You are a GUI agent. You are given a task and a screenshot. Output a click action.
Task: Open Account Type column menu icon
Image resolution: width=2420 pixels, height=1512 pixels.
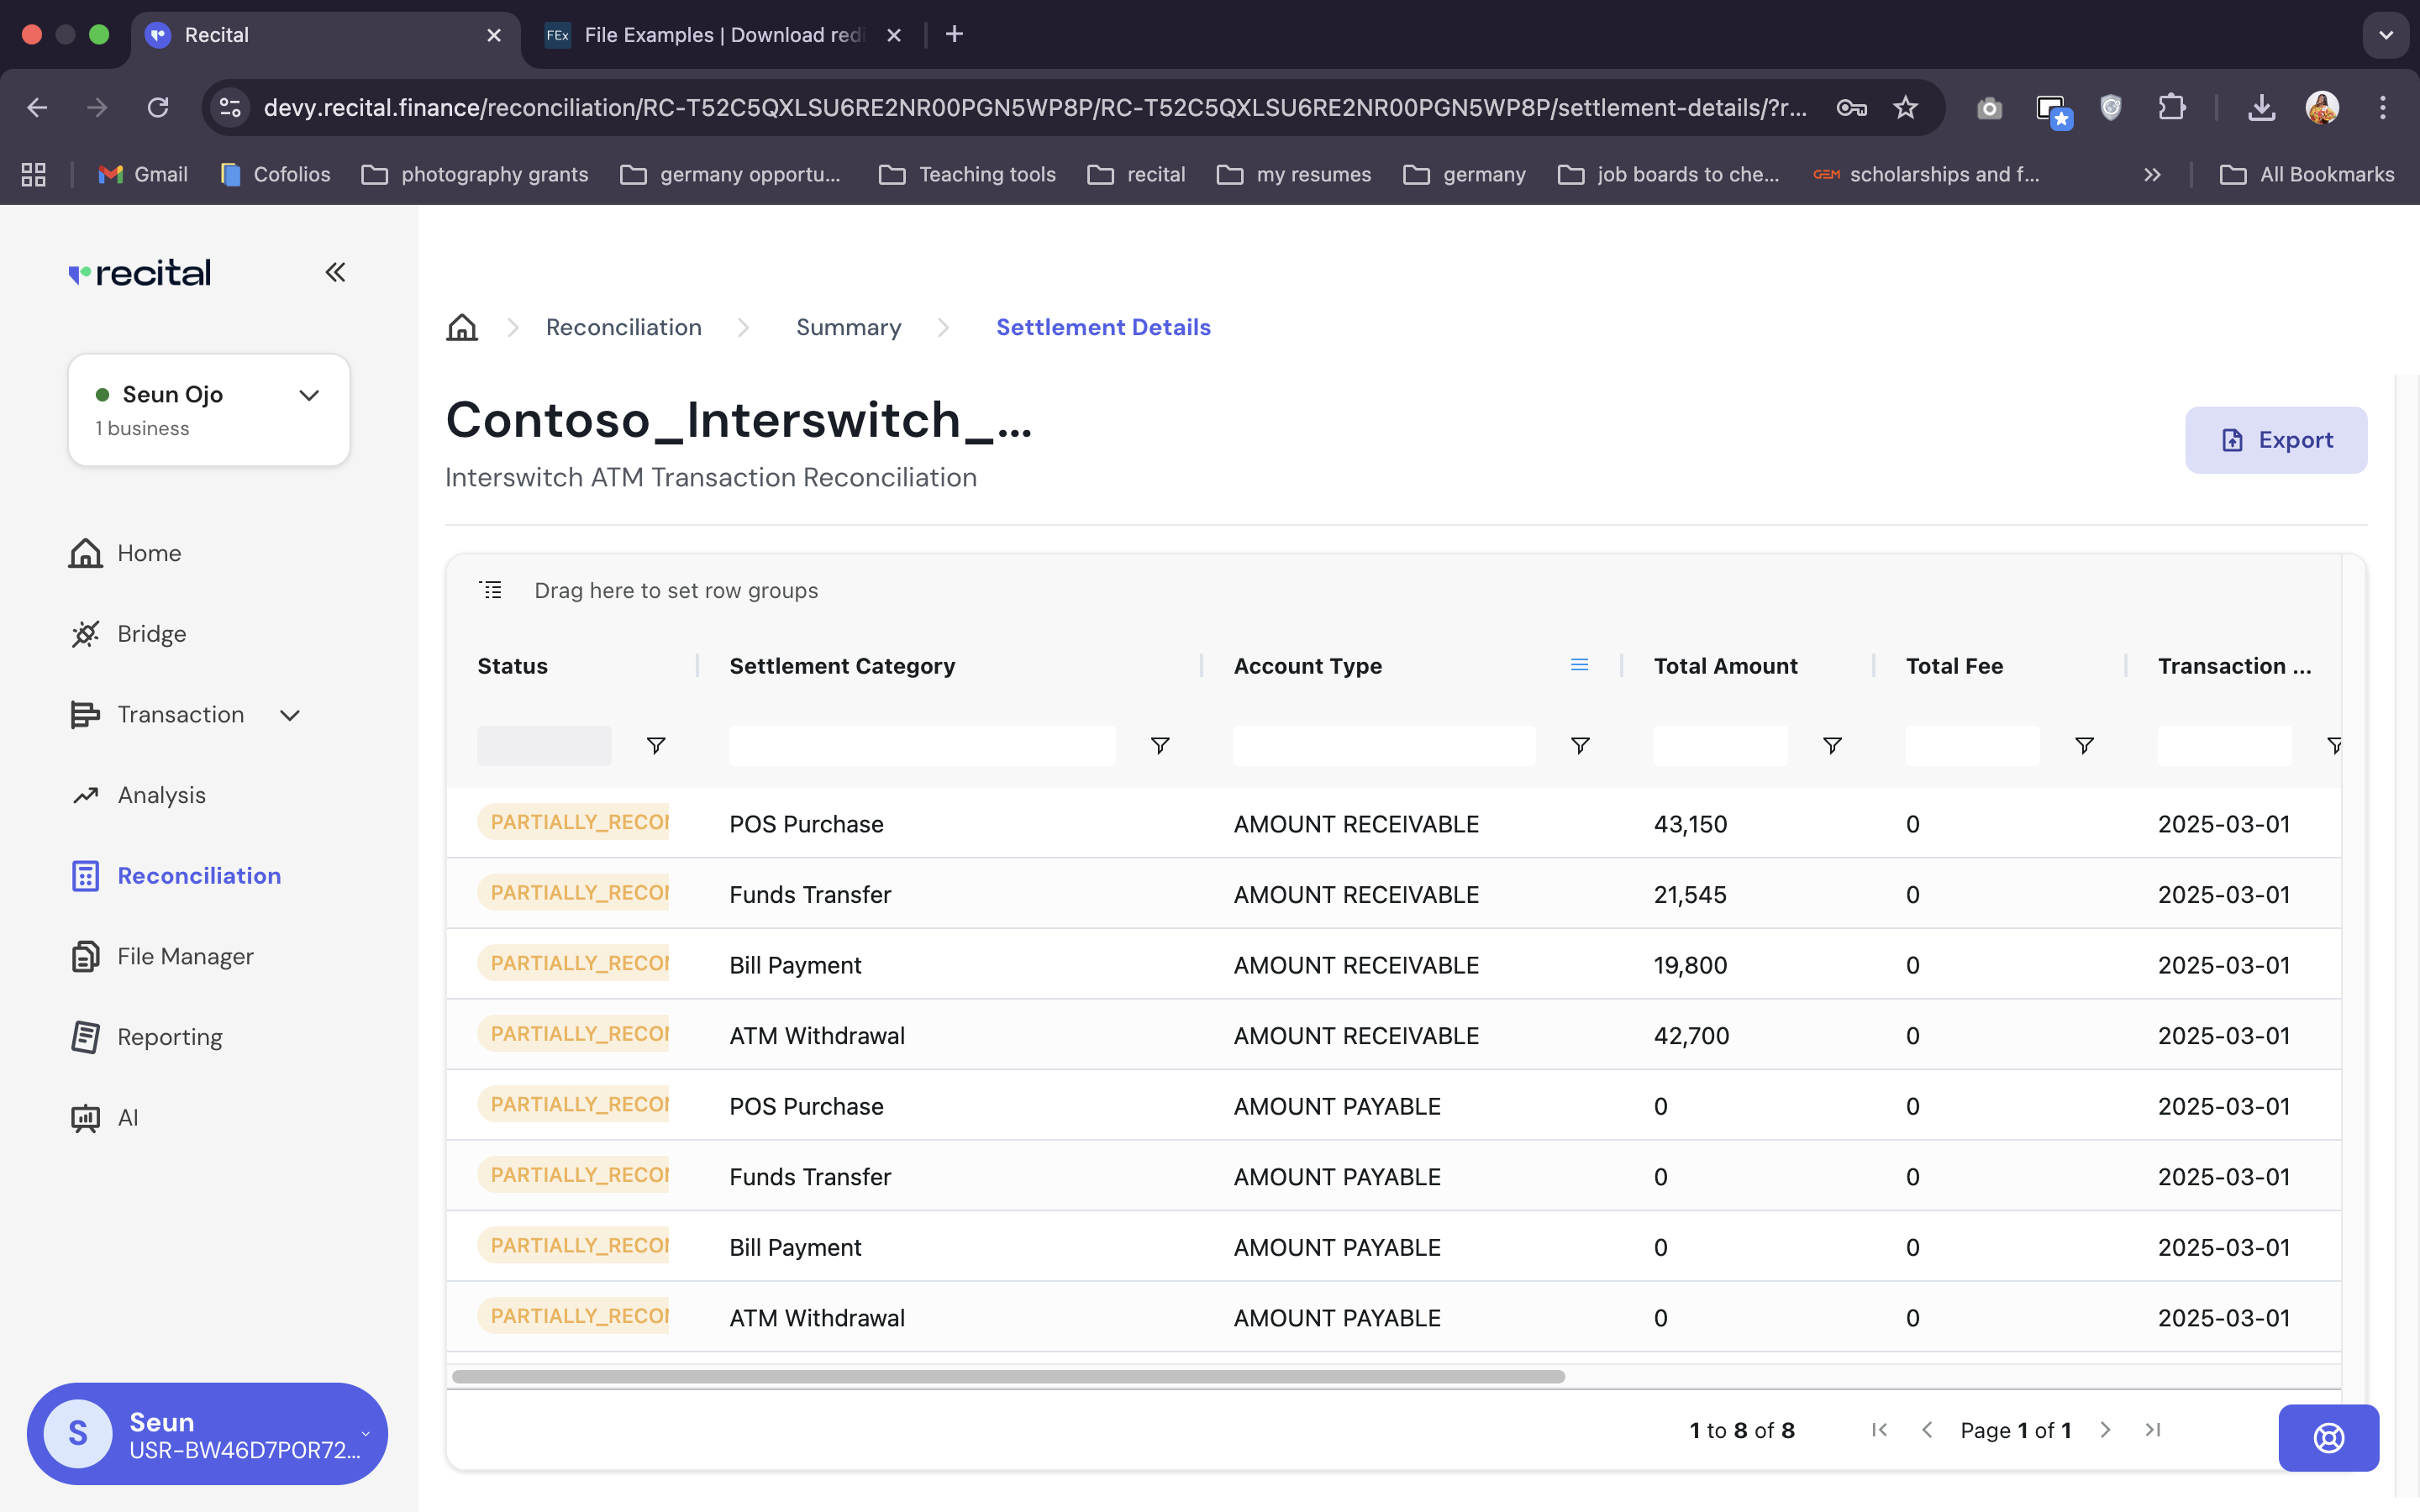[x=1579, y=665]
